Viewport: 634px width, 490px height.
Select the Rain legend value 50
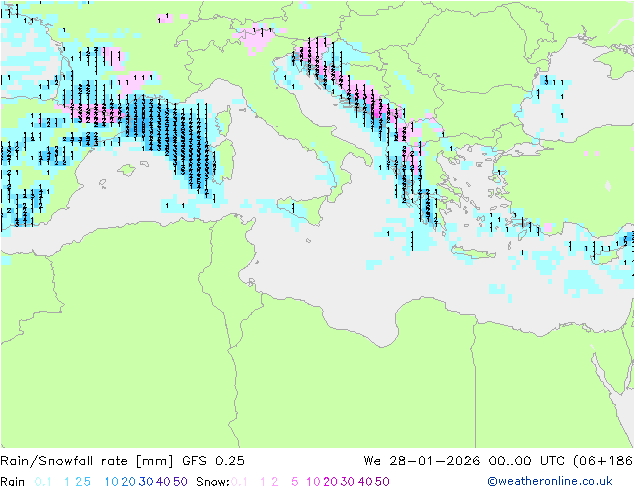[180, 482]
